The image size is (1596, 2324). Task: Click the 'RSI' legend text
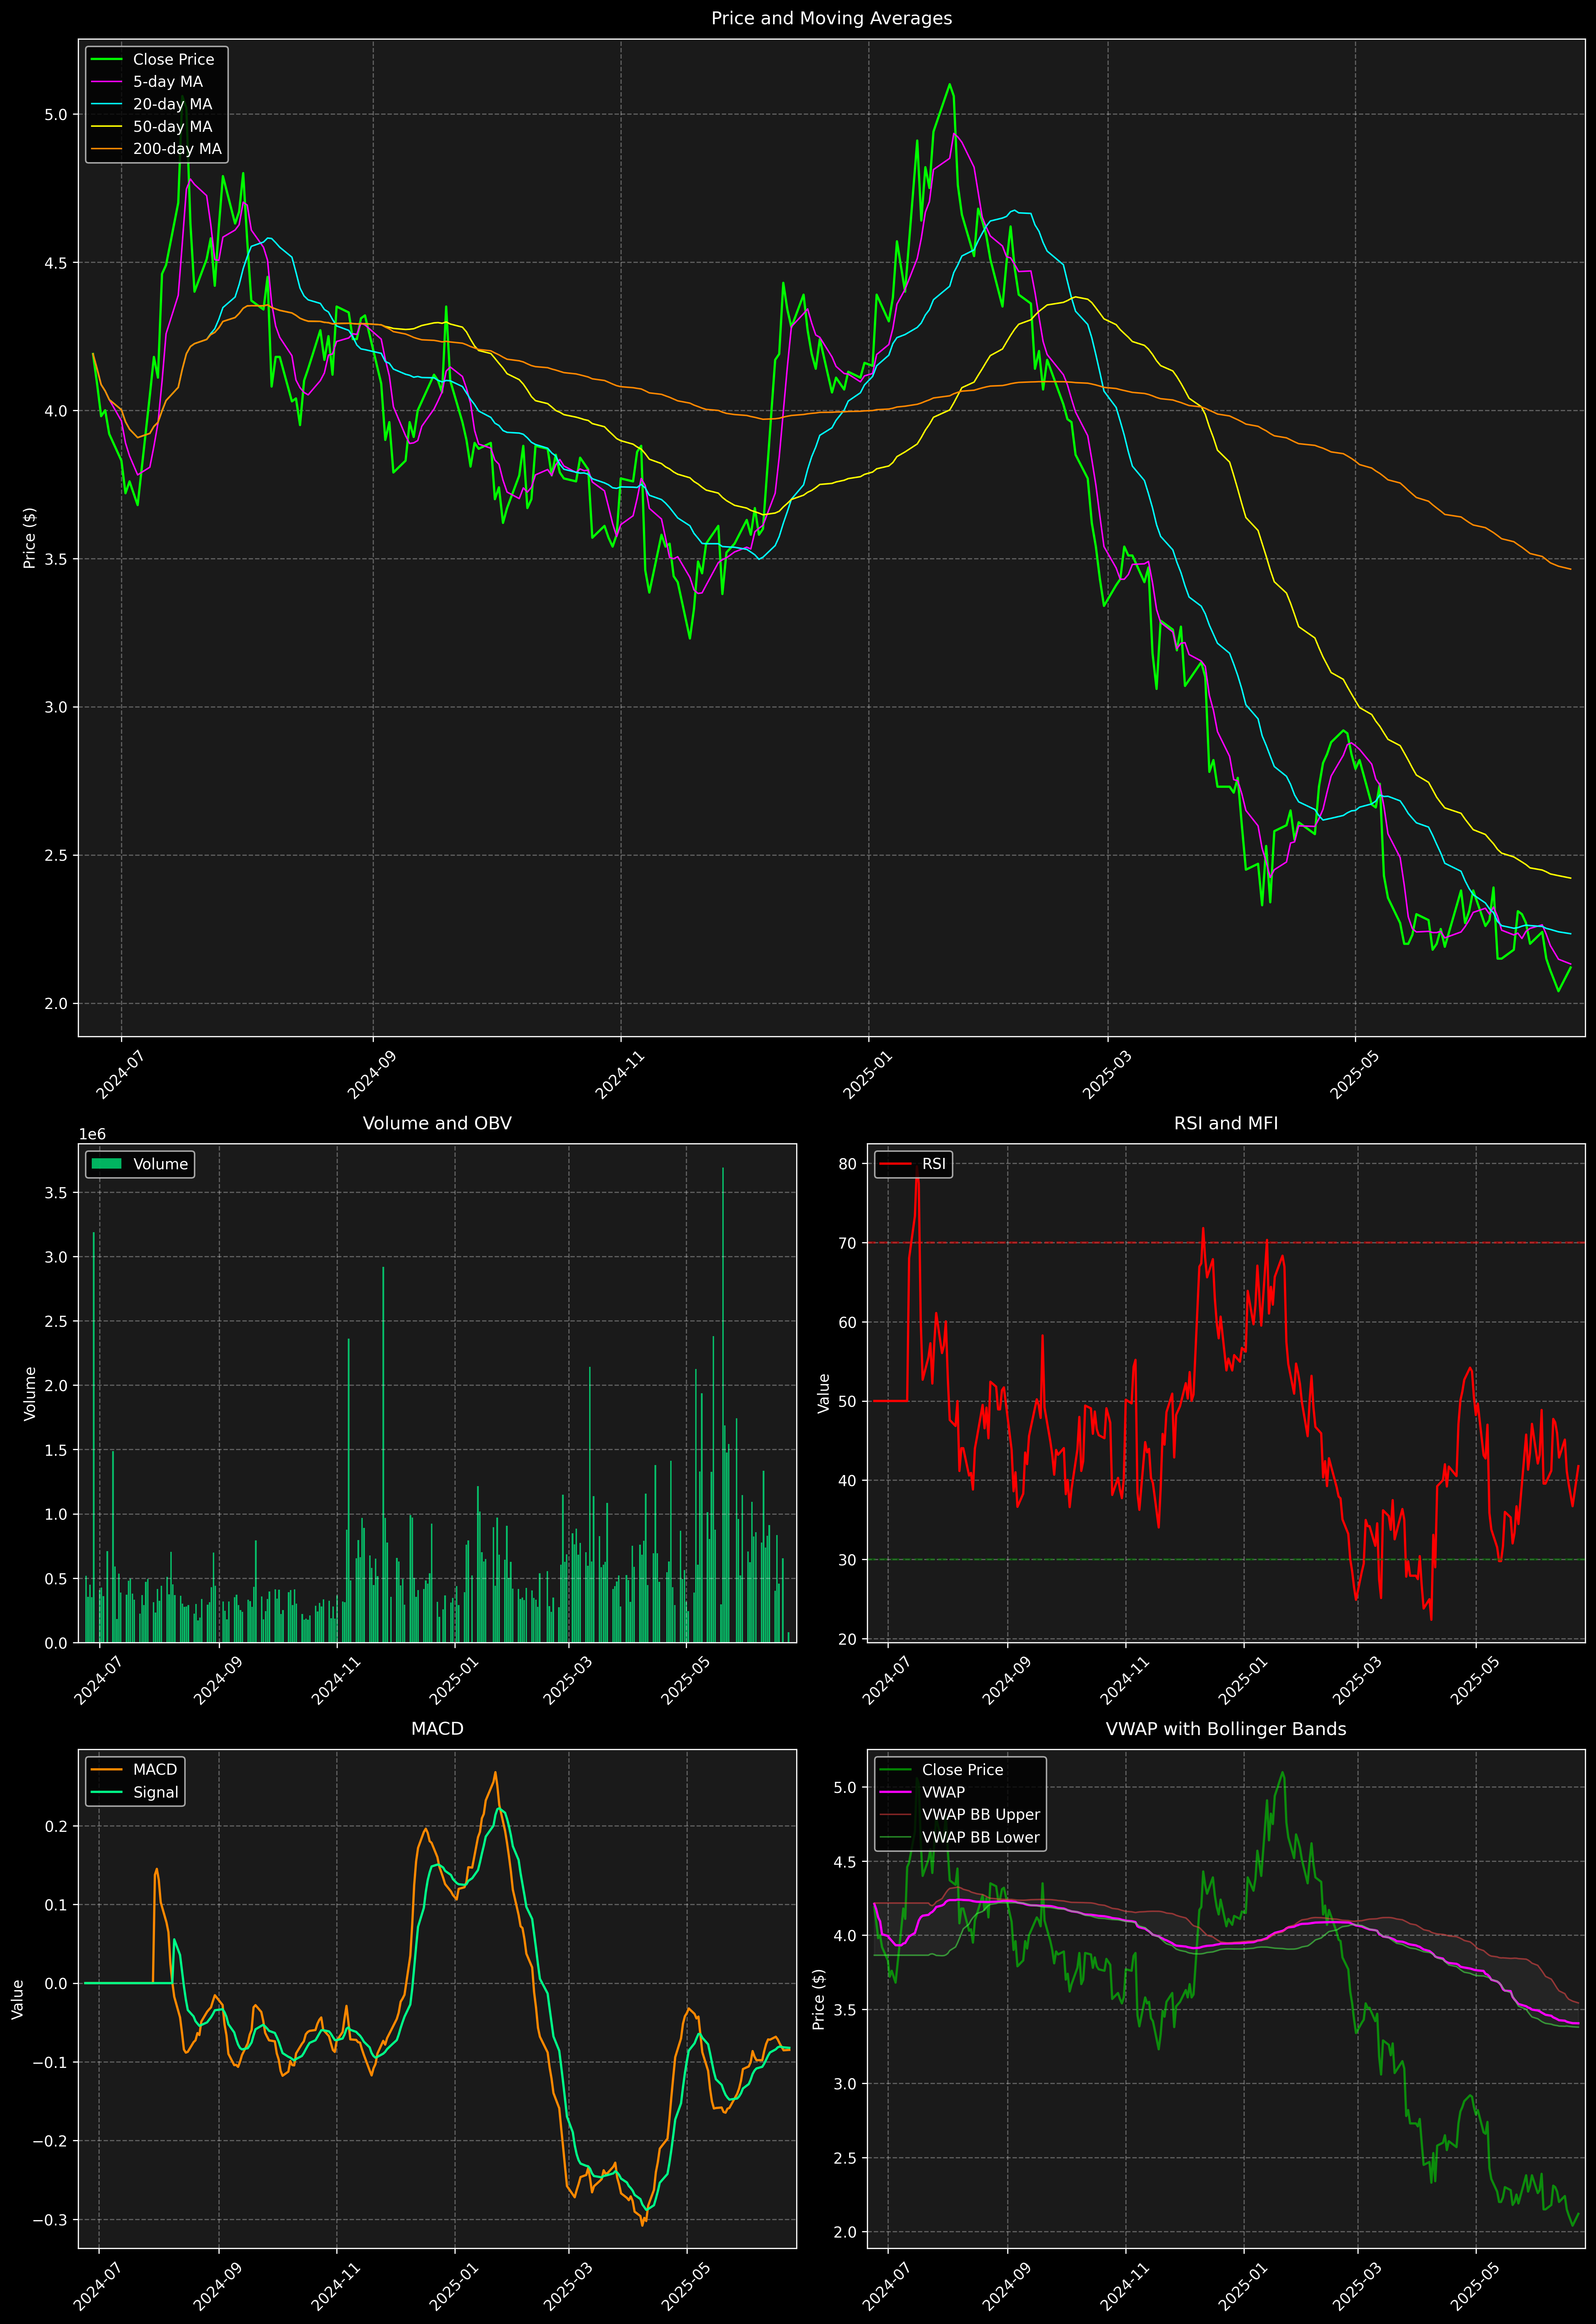[x=934, y=1164]
